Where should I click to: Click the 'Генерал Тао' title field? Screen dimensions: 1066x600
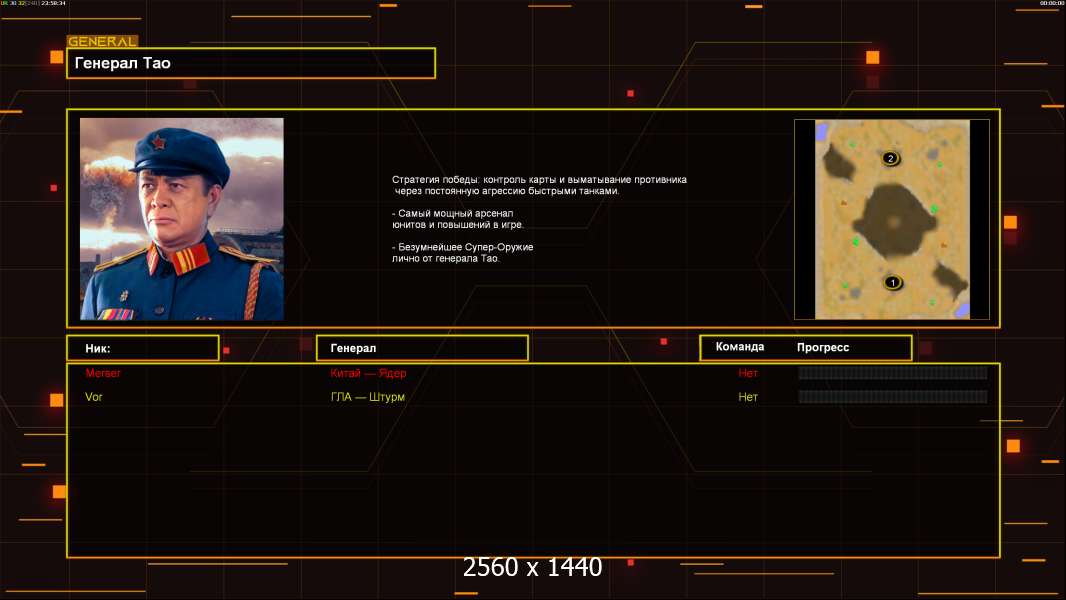tap(251, 63)
